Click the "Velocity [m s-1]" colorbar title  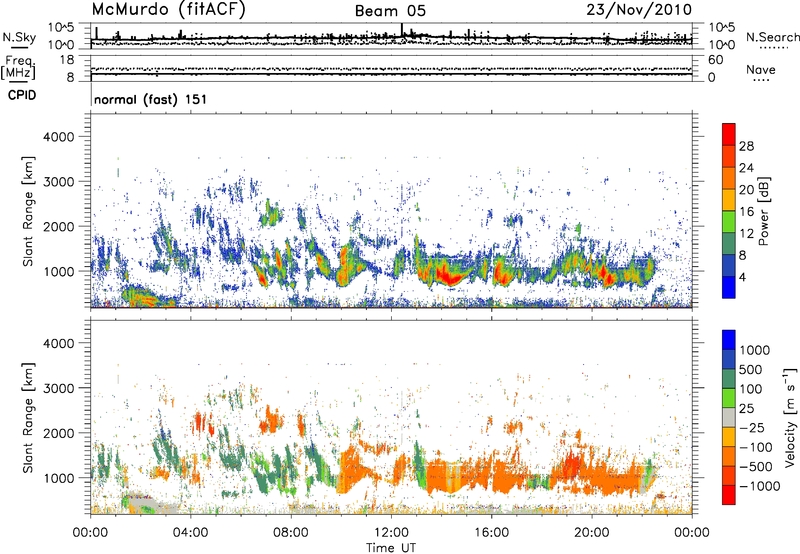coord(790,417)
